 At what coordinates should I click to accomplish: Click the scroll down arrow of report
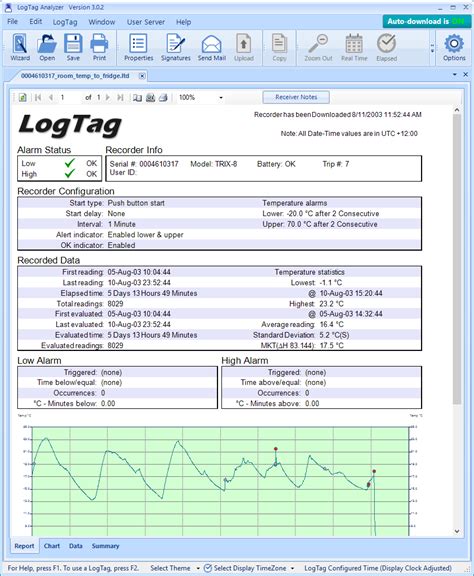[457, 531]
